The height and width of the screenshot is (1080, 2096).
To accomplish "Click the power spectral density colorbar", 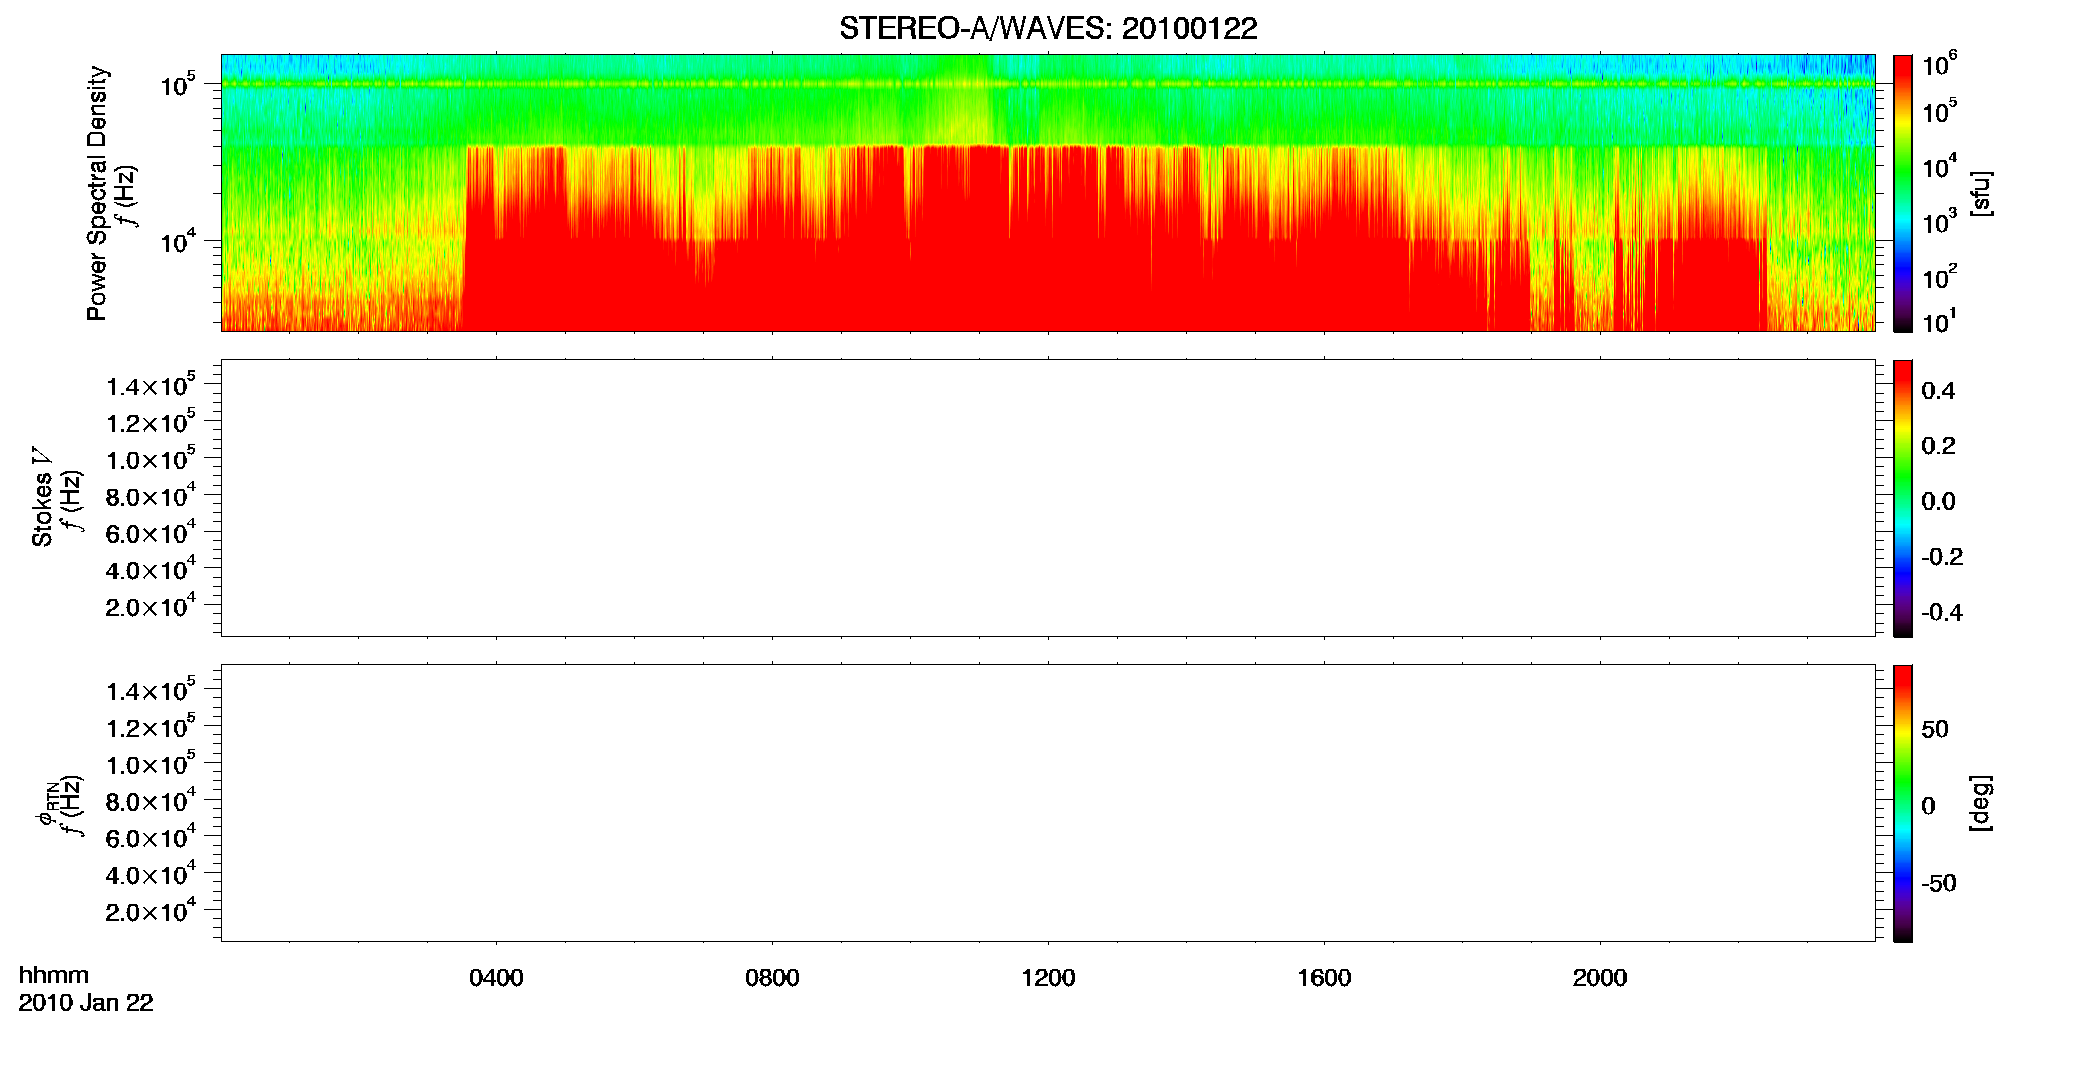I will [x=1903, y=193].
